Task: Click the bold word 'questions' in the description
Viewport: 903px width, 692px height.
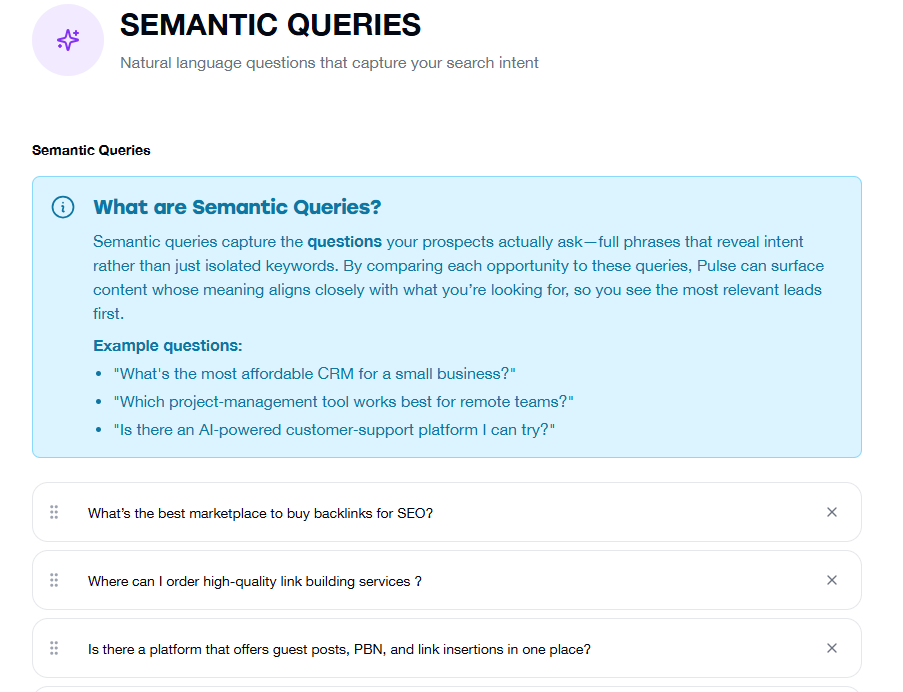Action: pos(344,241)
